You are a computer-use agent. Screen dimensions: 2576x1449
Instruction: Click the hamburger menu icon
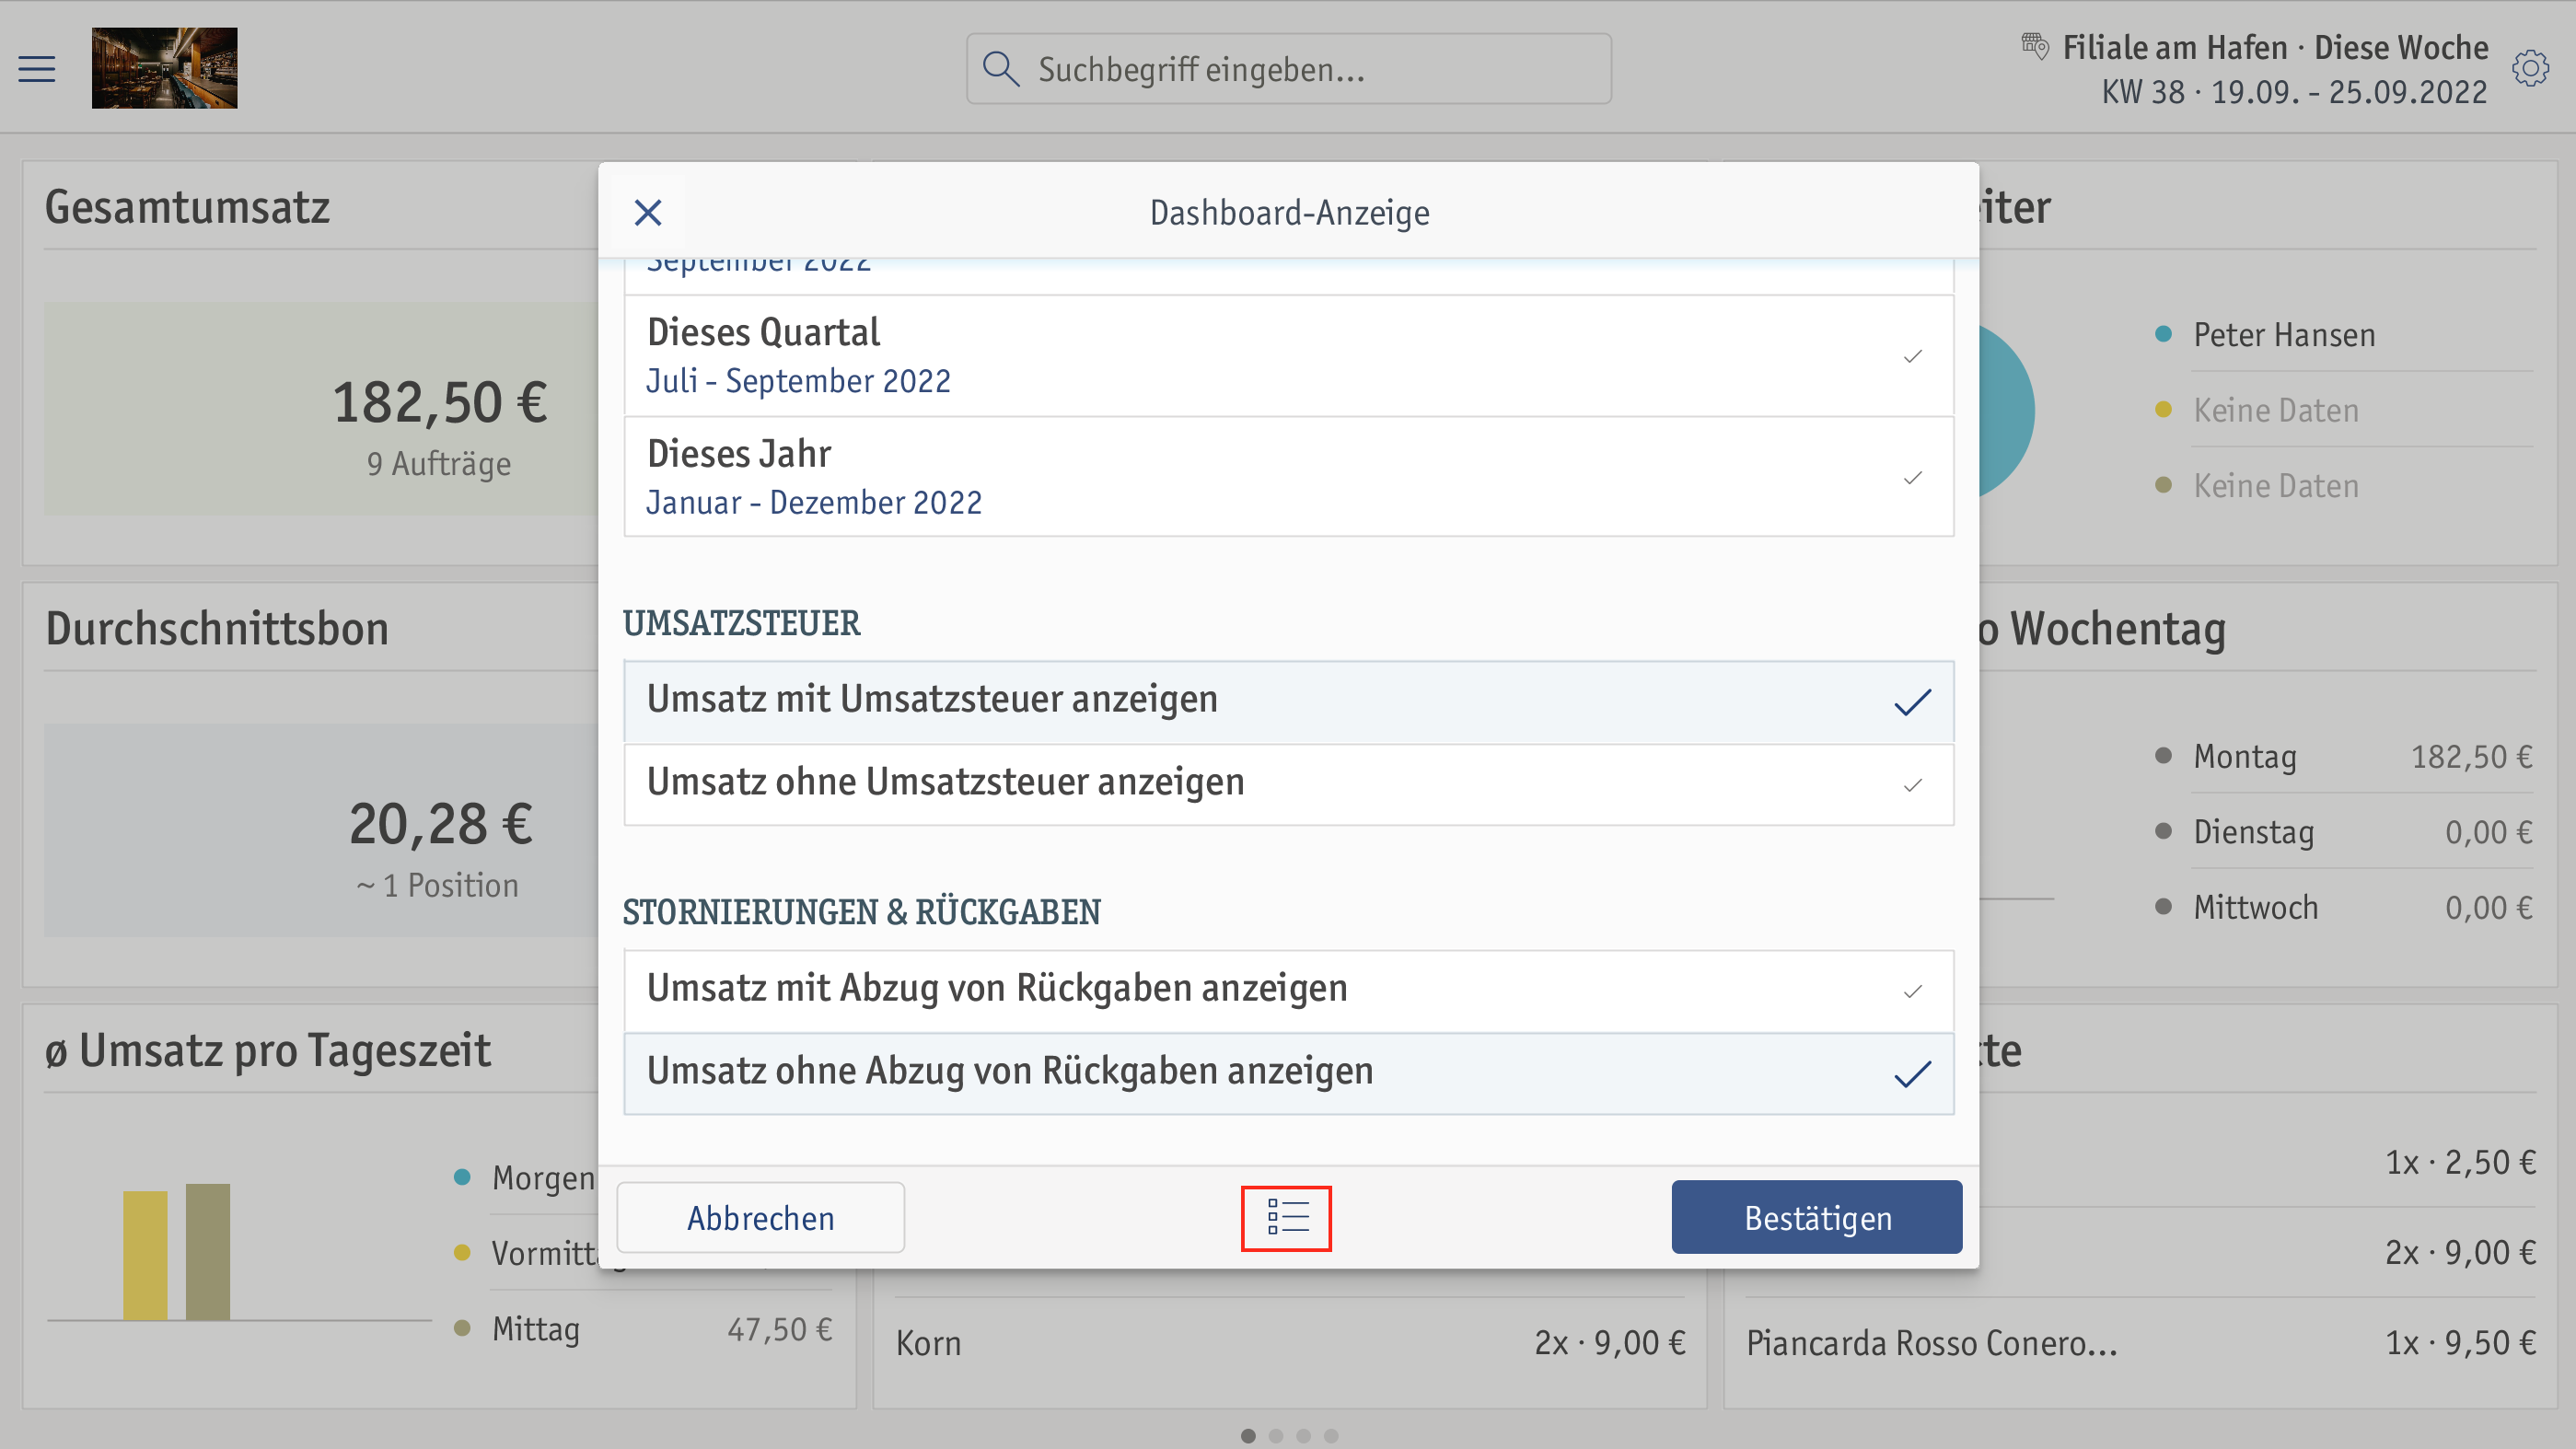pyautogui.click(x=37, y=69)
